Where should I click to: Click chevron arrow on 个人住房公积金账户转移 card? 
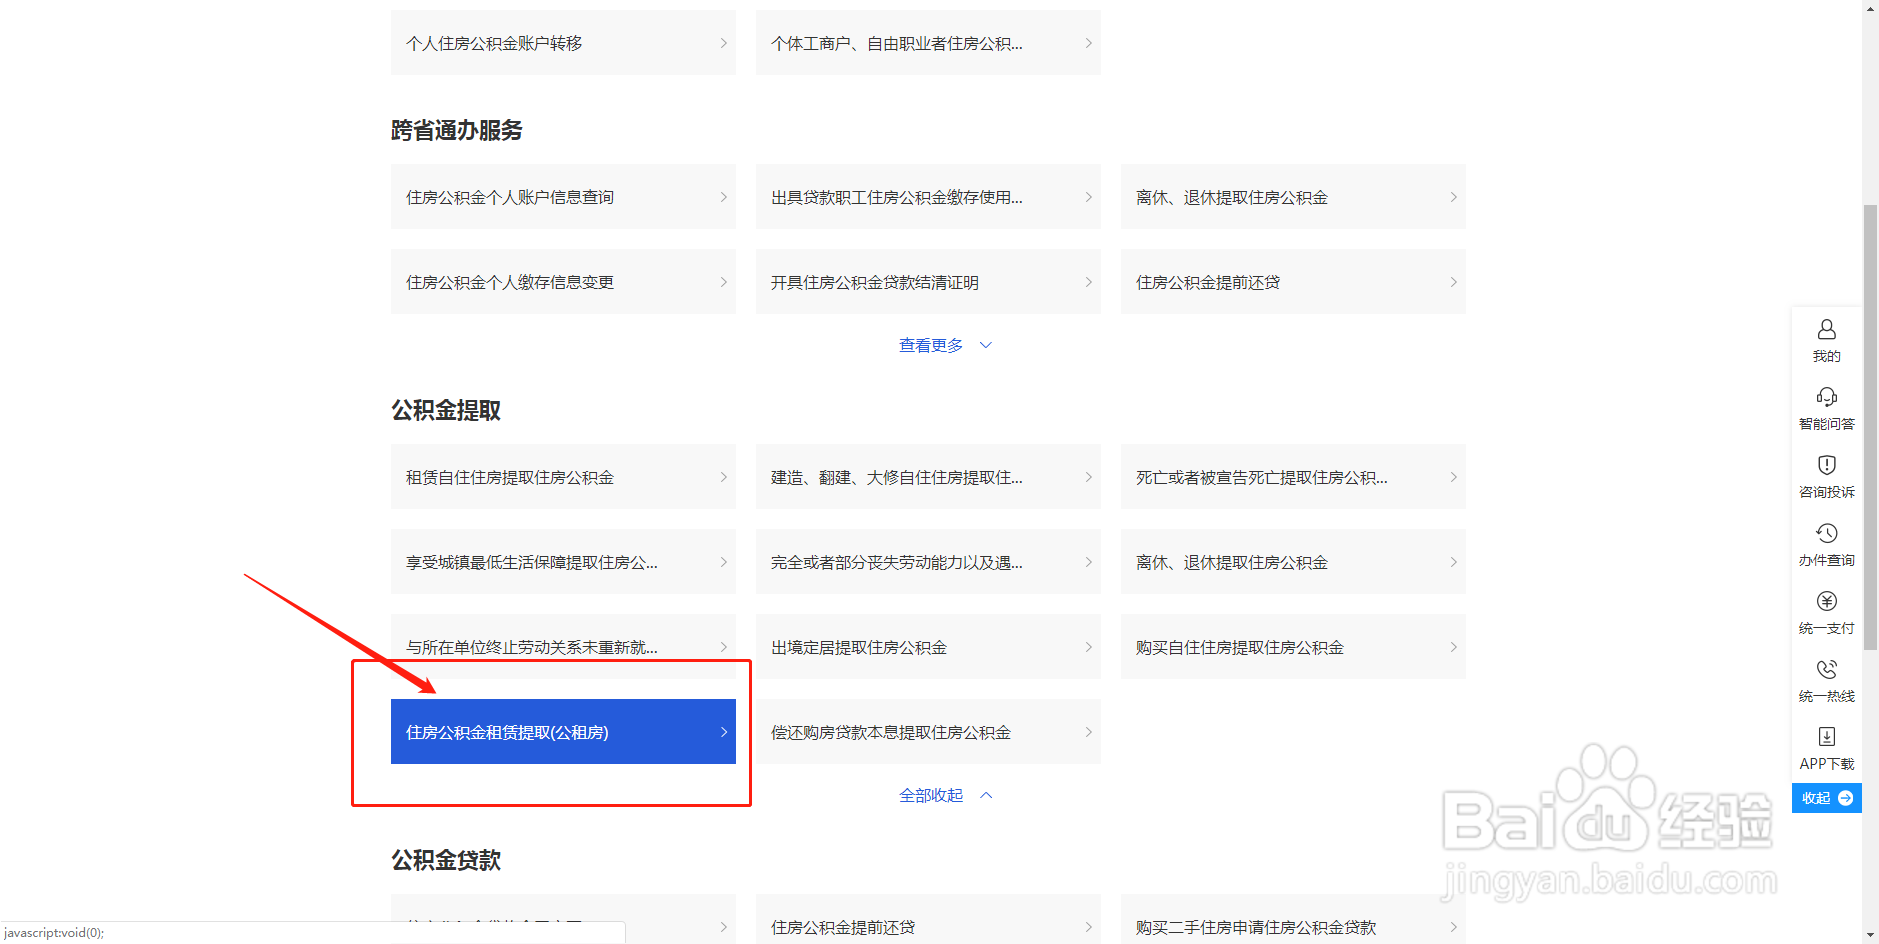click(x=724, y=43)
